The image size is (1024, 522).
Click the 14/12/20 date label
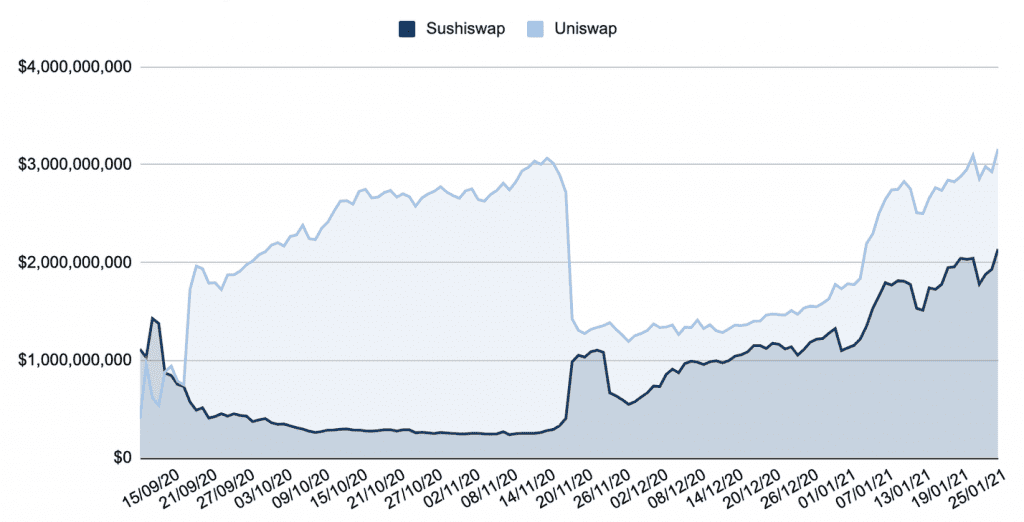click(x=716, y=487)
